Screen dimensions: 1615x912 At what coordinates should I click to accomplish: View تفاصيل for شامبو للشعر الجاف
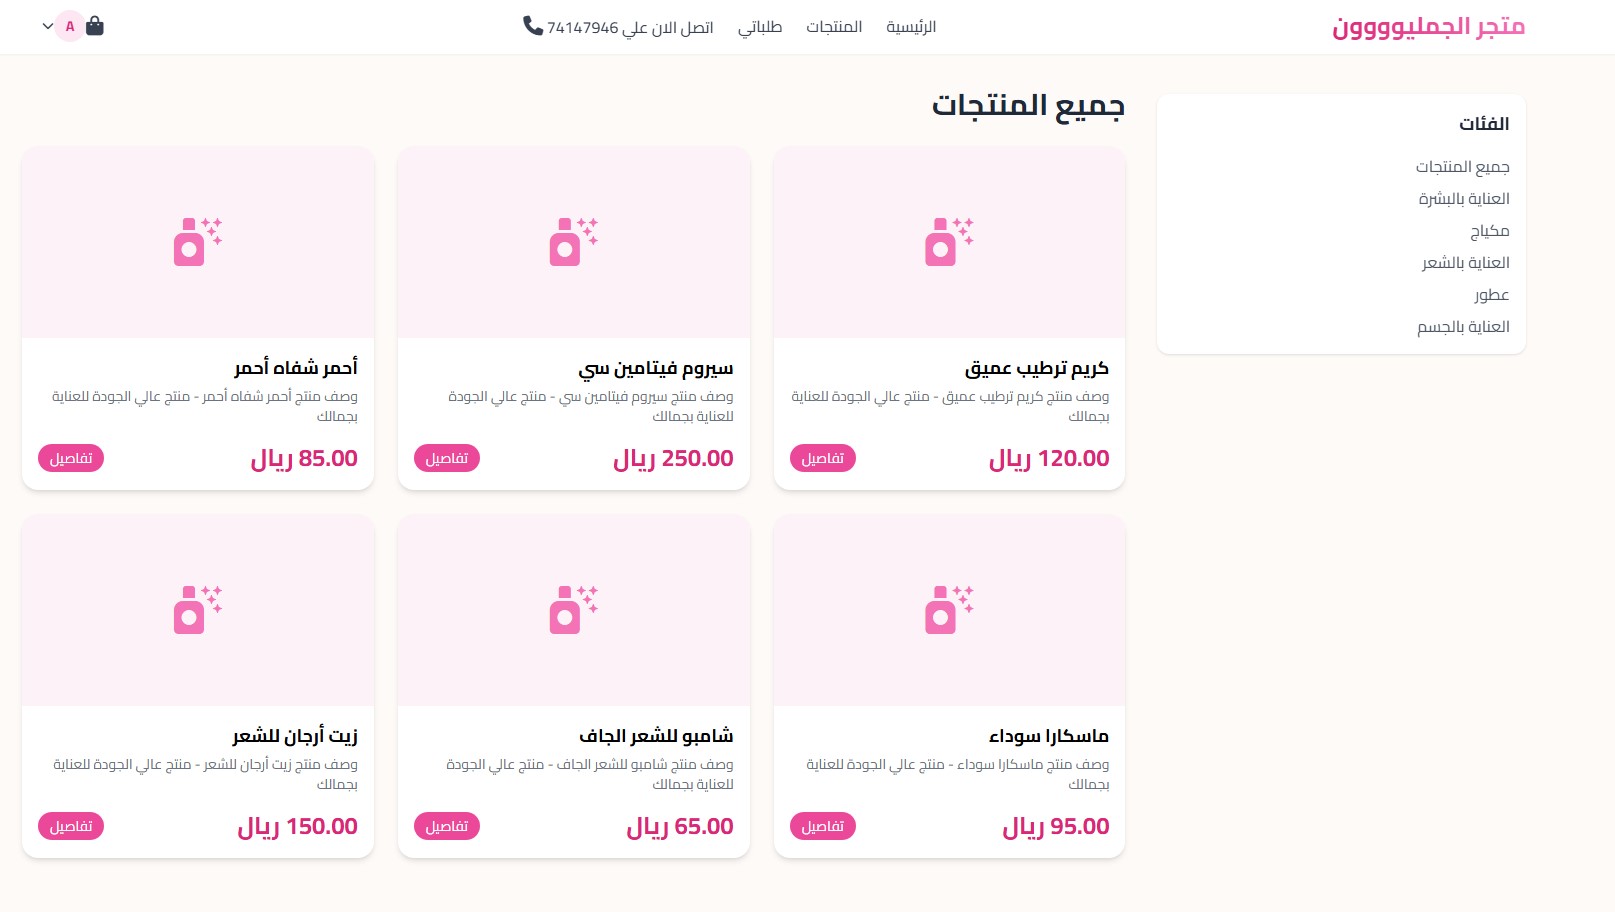(x=447, y=826)
